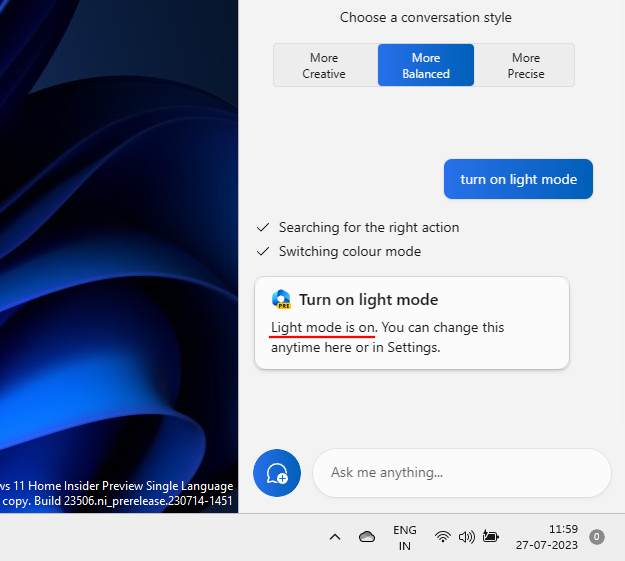Click the 'Light mode is on' response text

coord(322,328)
